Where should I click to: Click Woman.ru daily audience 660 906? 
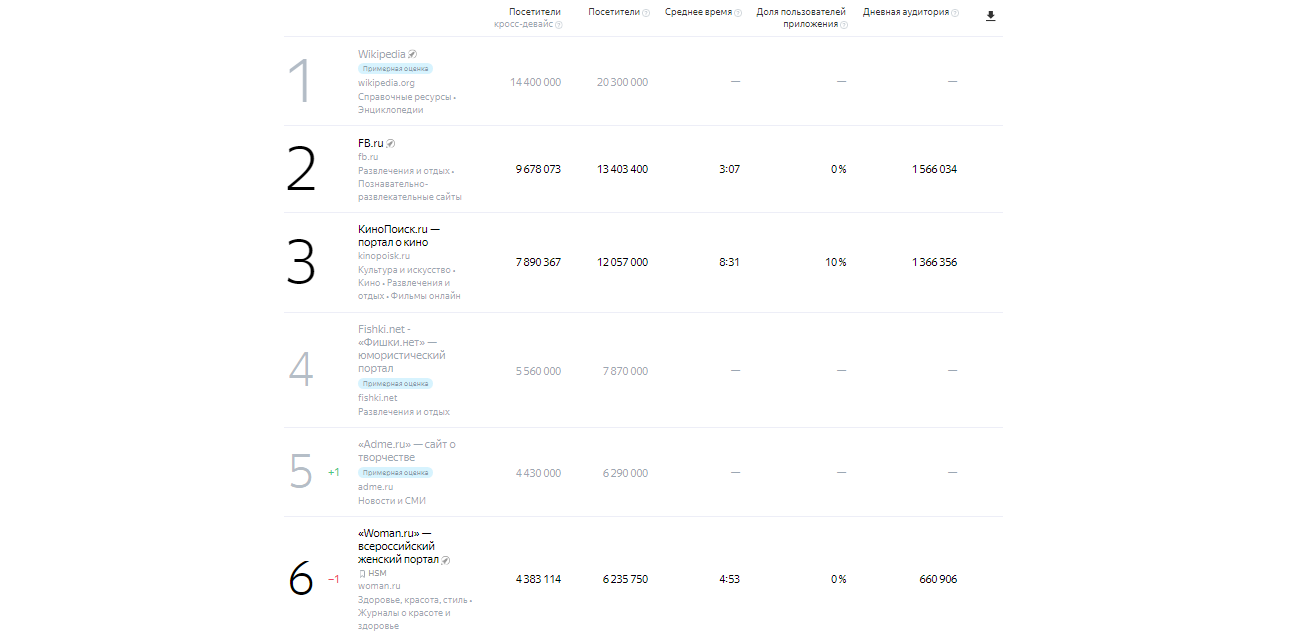(x=938, y=579)
